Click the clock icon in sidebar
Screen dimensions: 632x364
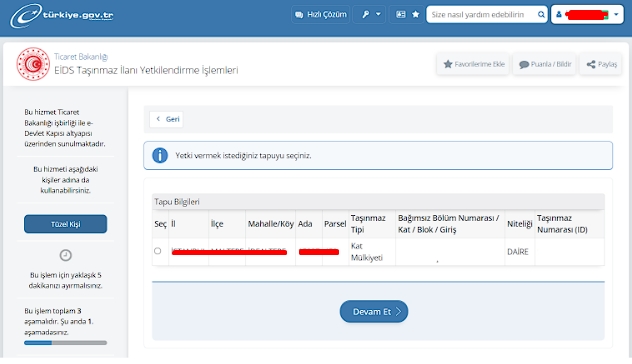coord(66,255)
